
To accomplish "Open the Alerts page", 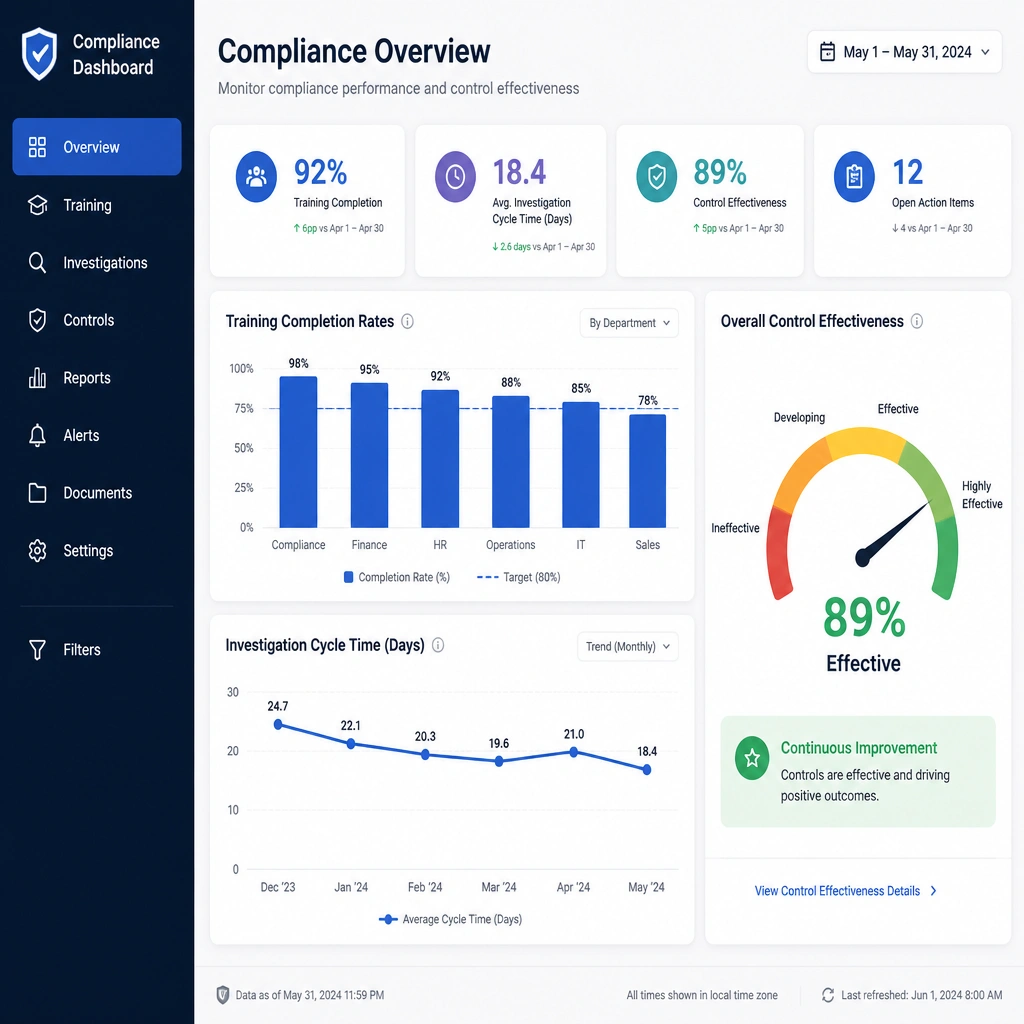I will point(97,435).
